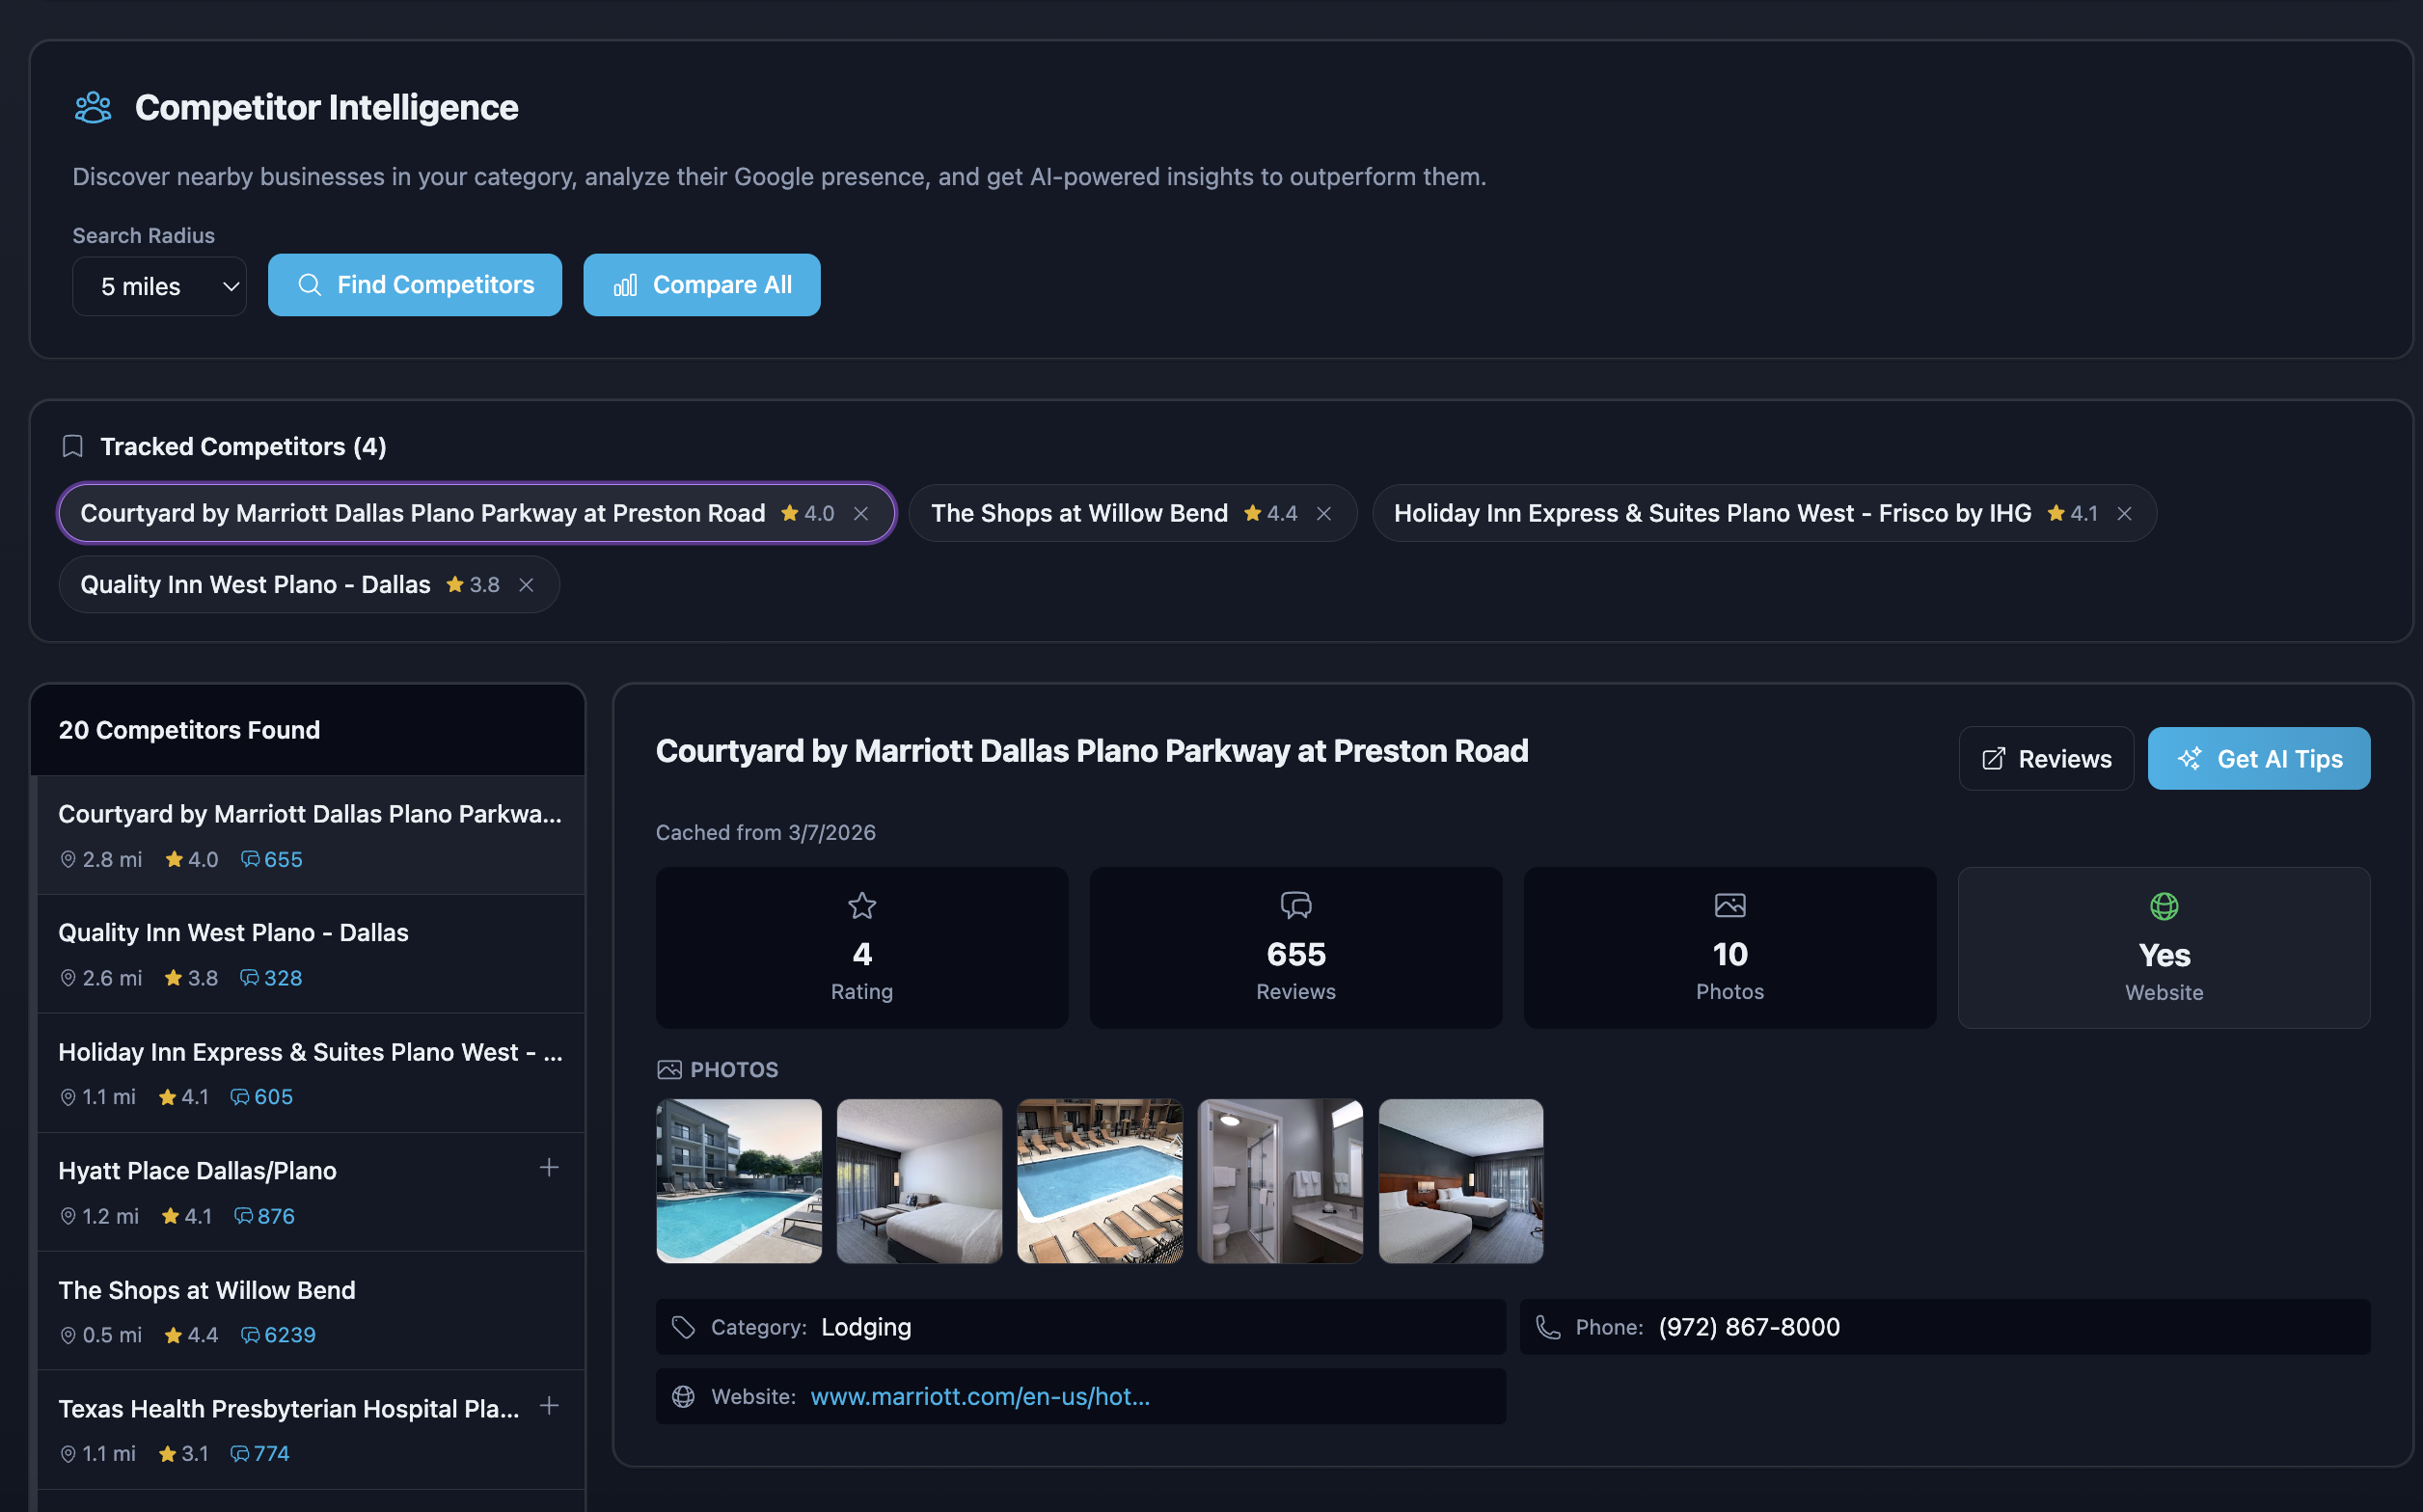Add Texas Health Presbyterian Hospital with plus icon

tap(549, 1405)
